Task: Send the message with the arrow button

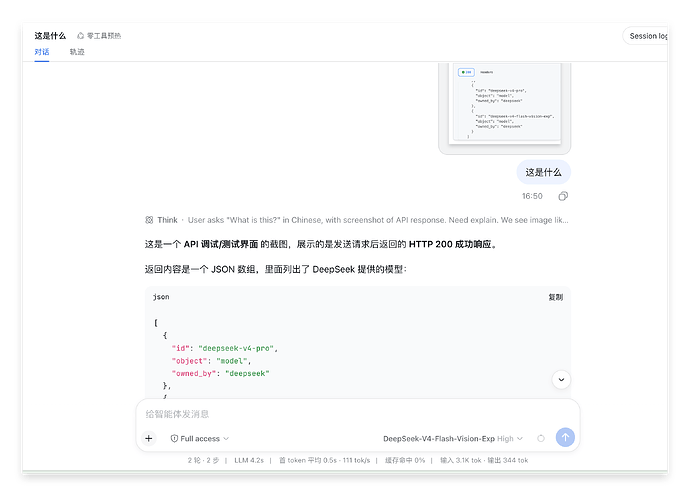Action: (x=565, y=437)
